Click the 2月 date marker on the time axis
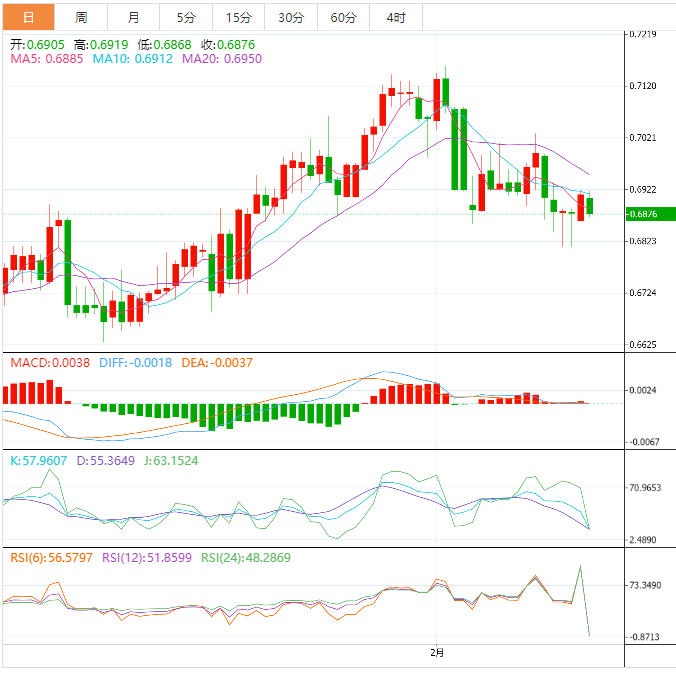 [x=437, y=653]
